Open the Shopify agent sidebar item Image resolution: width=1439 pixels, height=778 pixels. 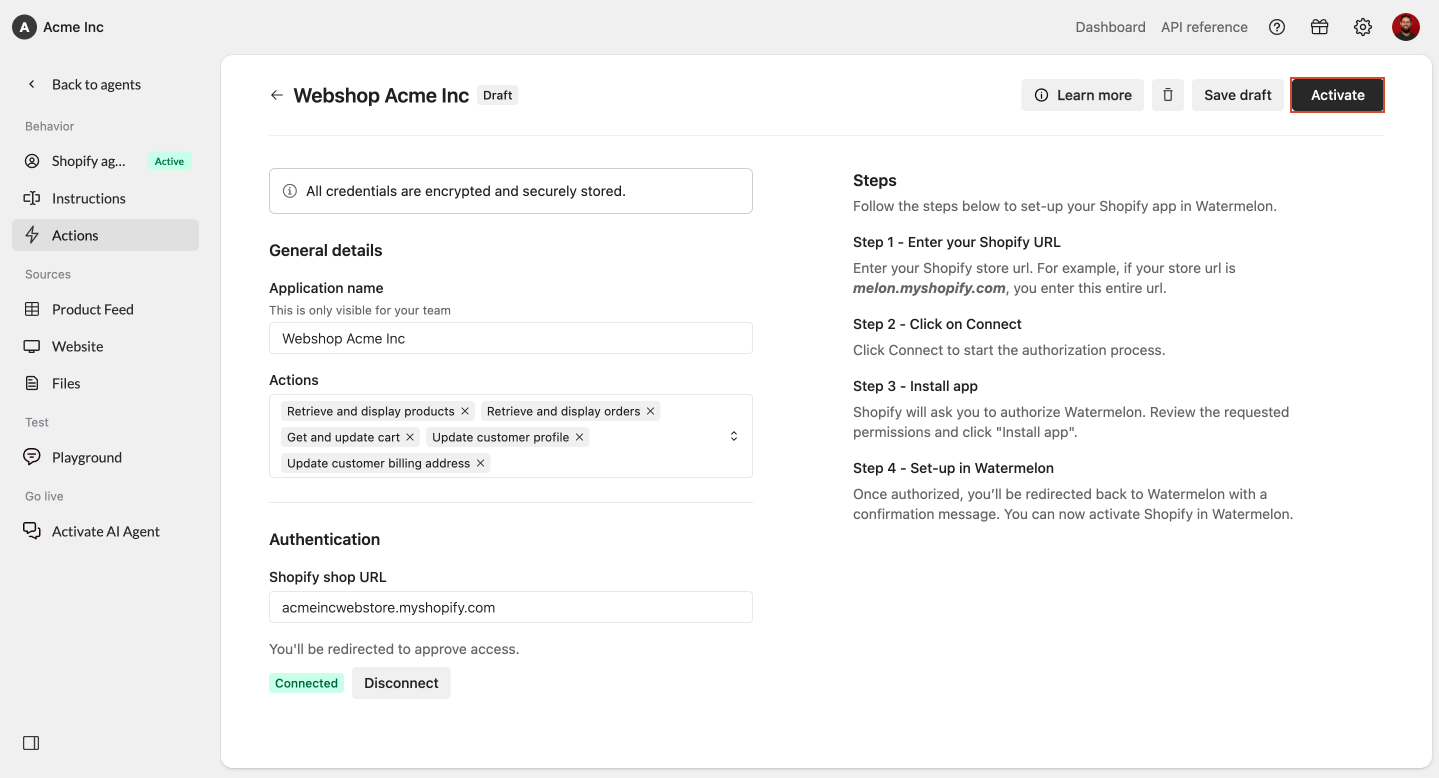click(106, 161)
